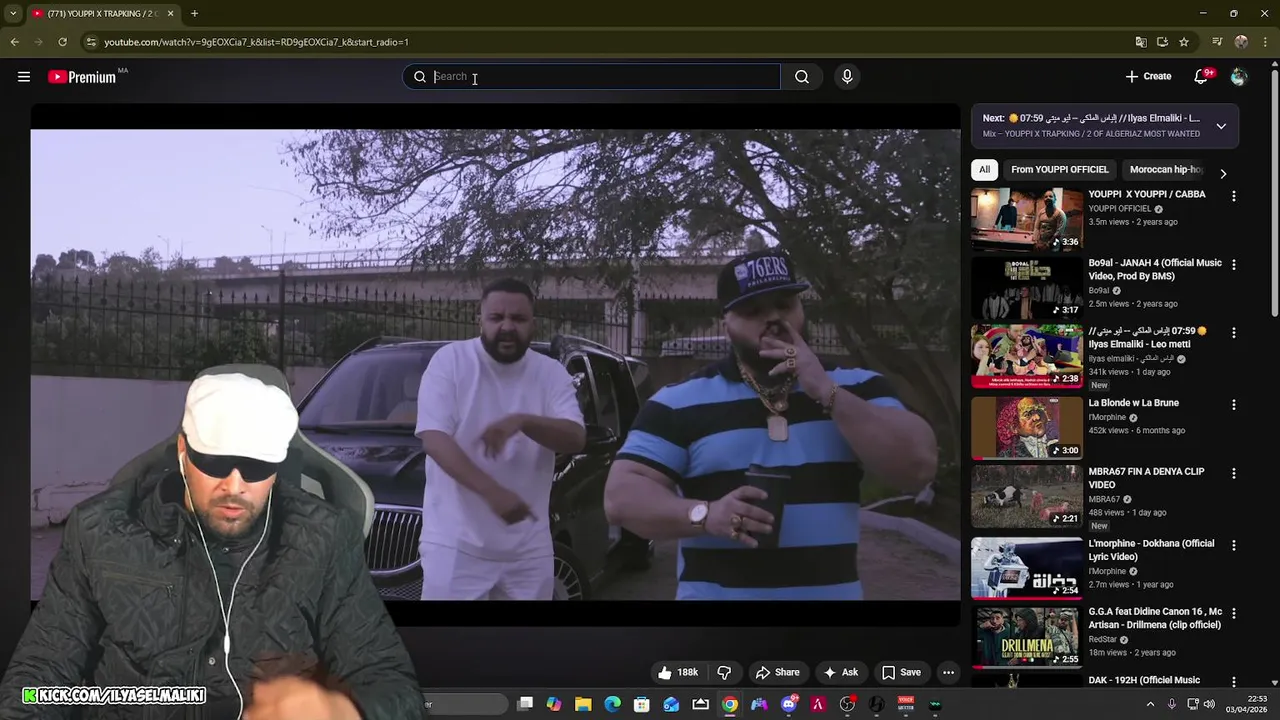Open YouTube notifications bell
Viewport: 1280px width, 720px height.
1202,77
